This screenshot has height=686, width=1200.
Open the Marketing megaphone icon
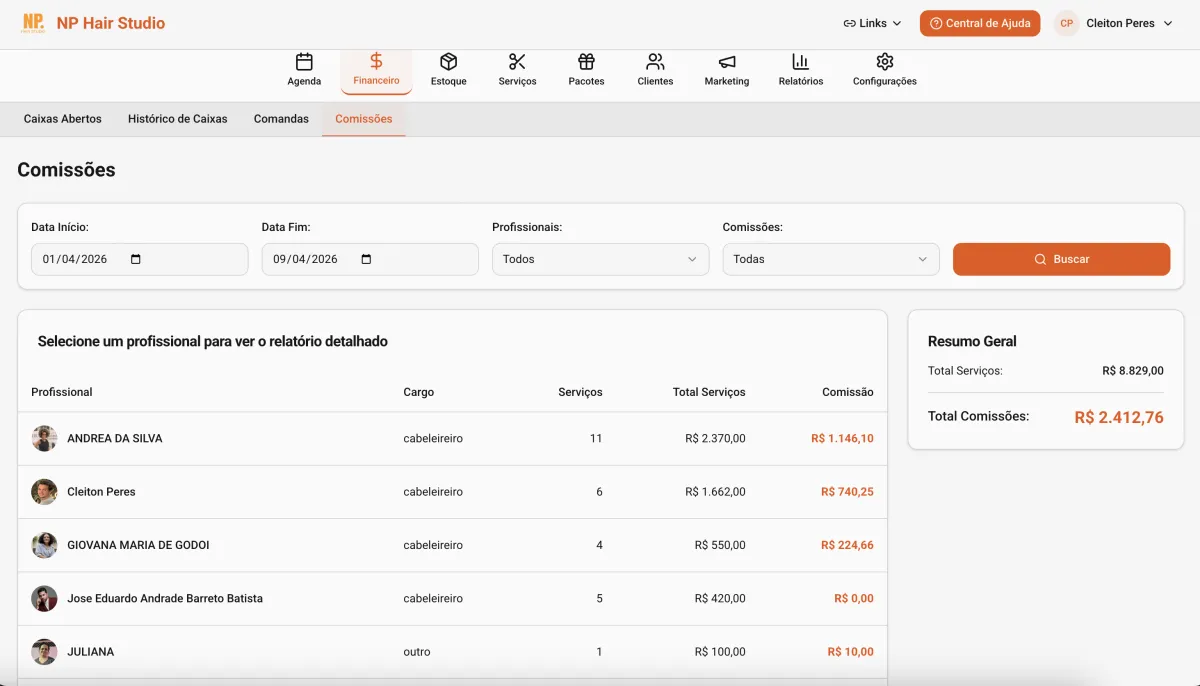pyautogui.click(x=727, y=62)
